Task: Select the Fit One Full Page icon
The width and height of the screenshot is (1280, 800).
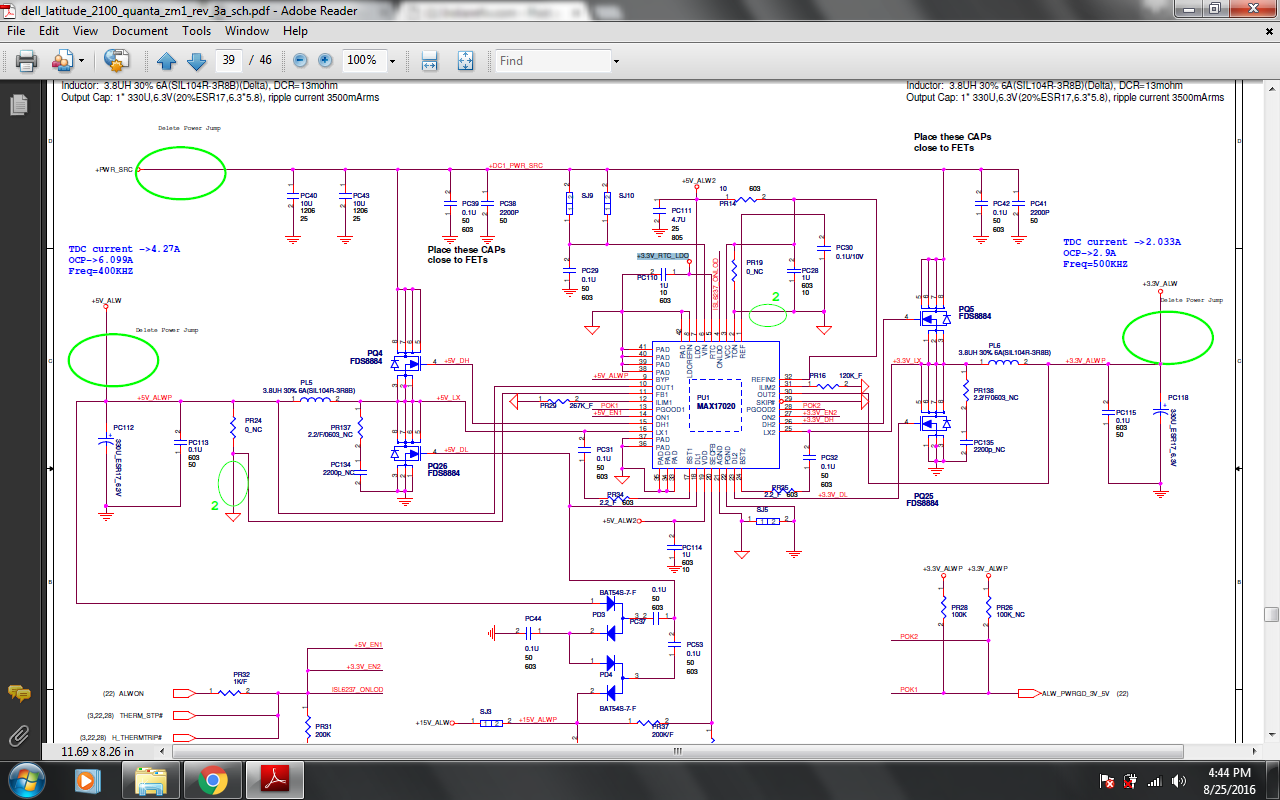Action: tap(465, 61)
